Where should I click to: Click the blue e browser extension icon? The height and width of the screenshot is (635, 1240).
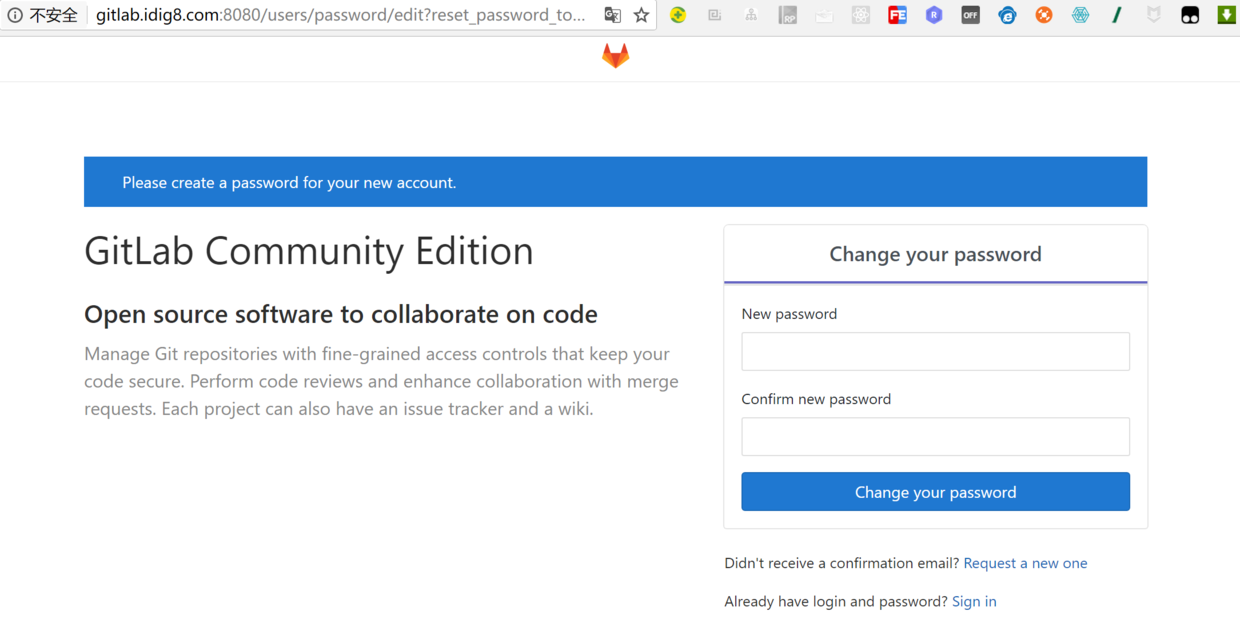[1007, 15]
